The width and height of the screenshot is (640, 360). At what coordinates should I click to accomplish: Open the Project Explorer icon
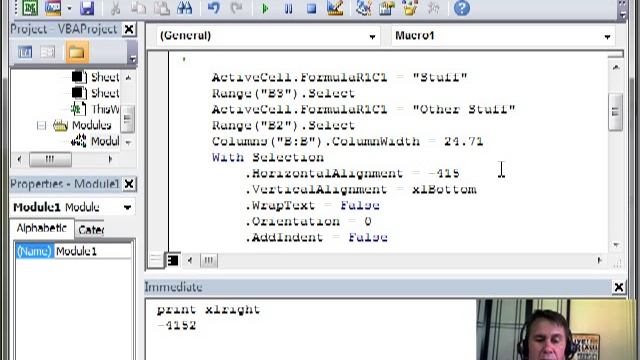[x=363, y=8]
